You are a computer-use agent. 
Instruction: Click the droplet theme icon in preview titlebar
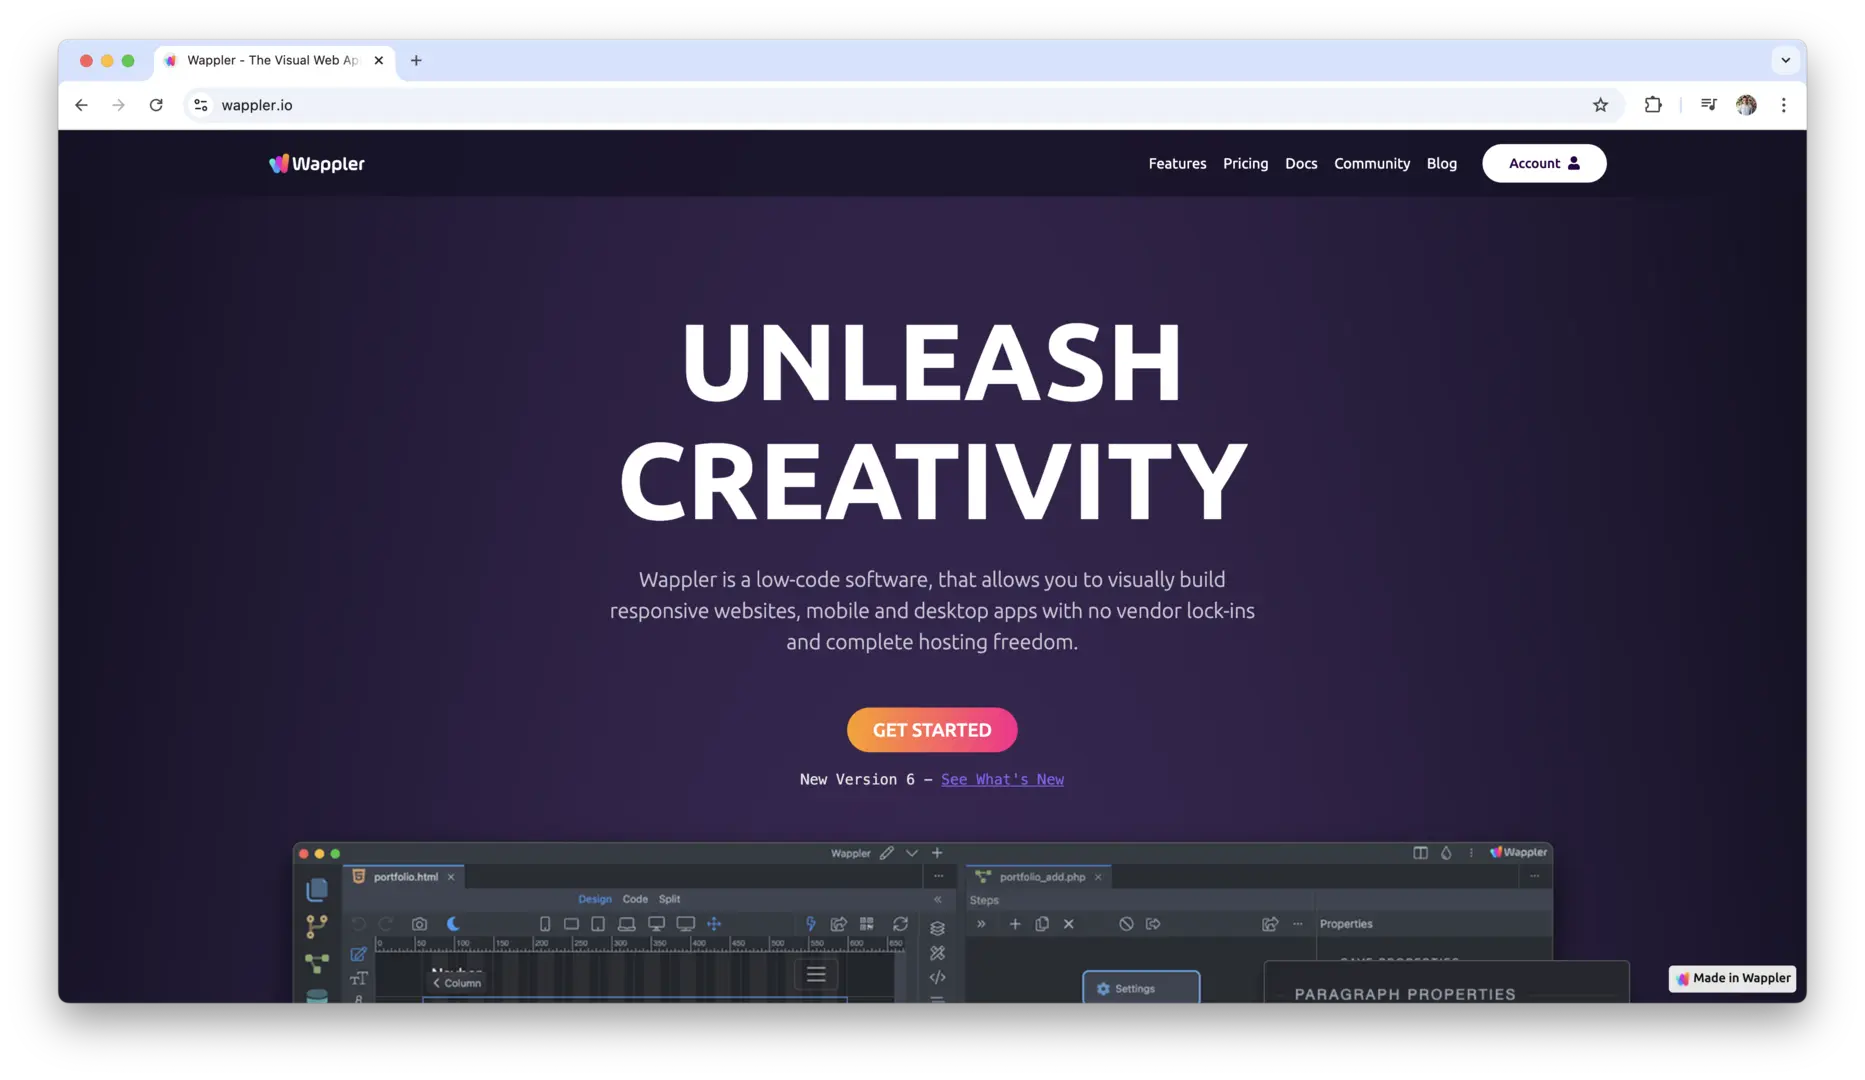click(1446, 853)
